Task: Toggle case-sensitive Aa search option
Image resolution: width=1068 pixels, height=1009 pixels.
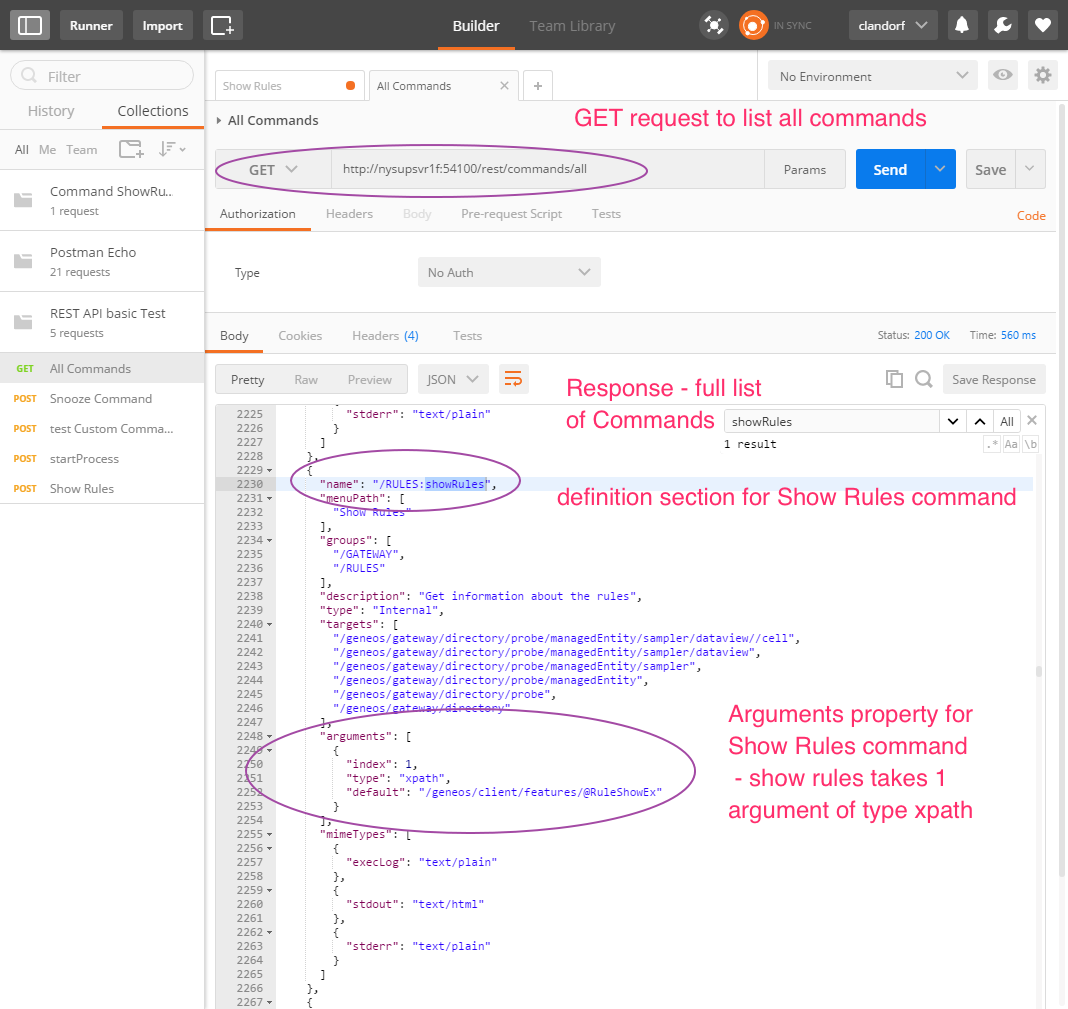Action: coord(1011,444)
